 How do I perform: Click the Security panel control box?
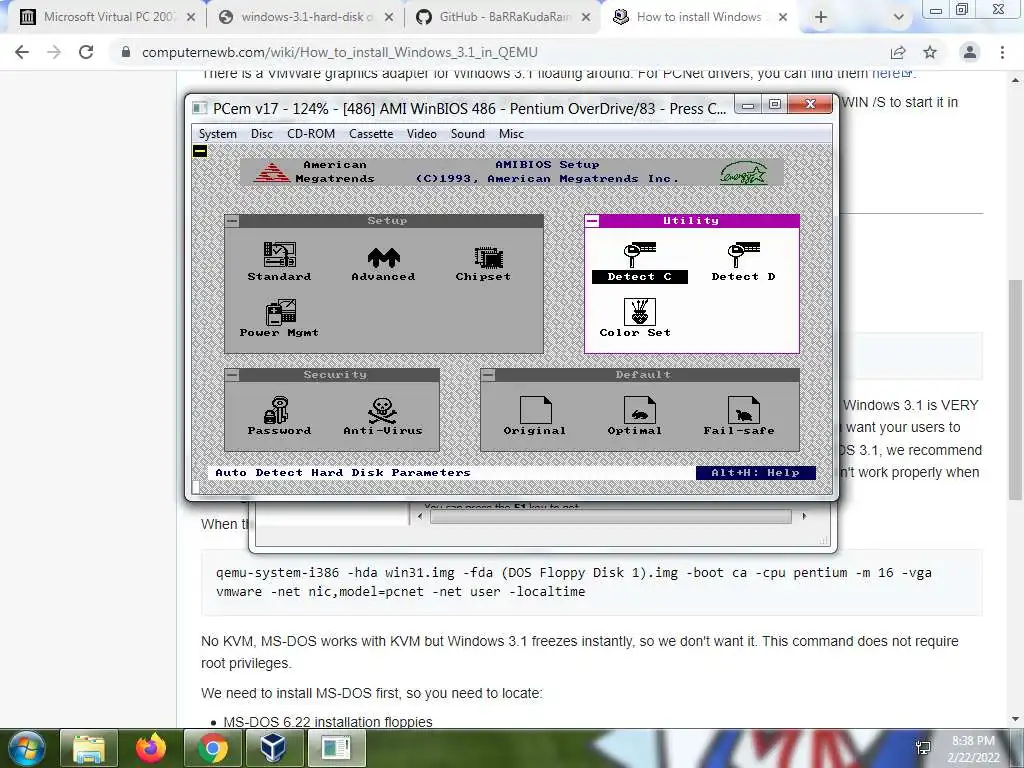232,375
